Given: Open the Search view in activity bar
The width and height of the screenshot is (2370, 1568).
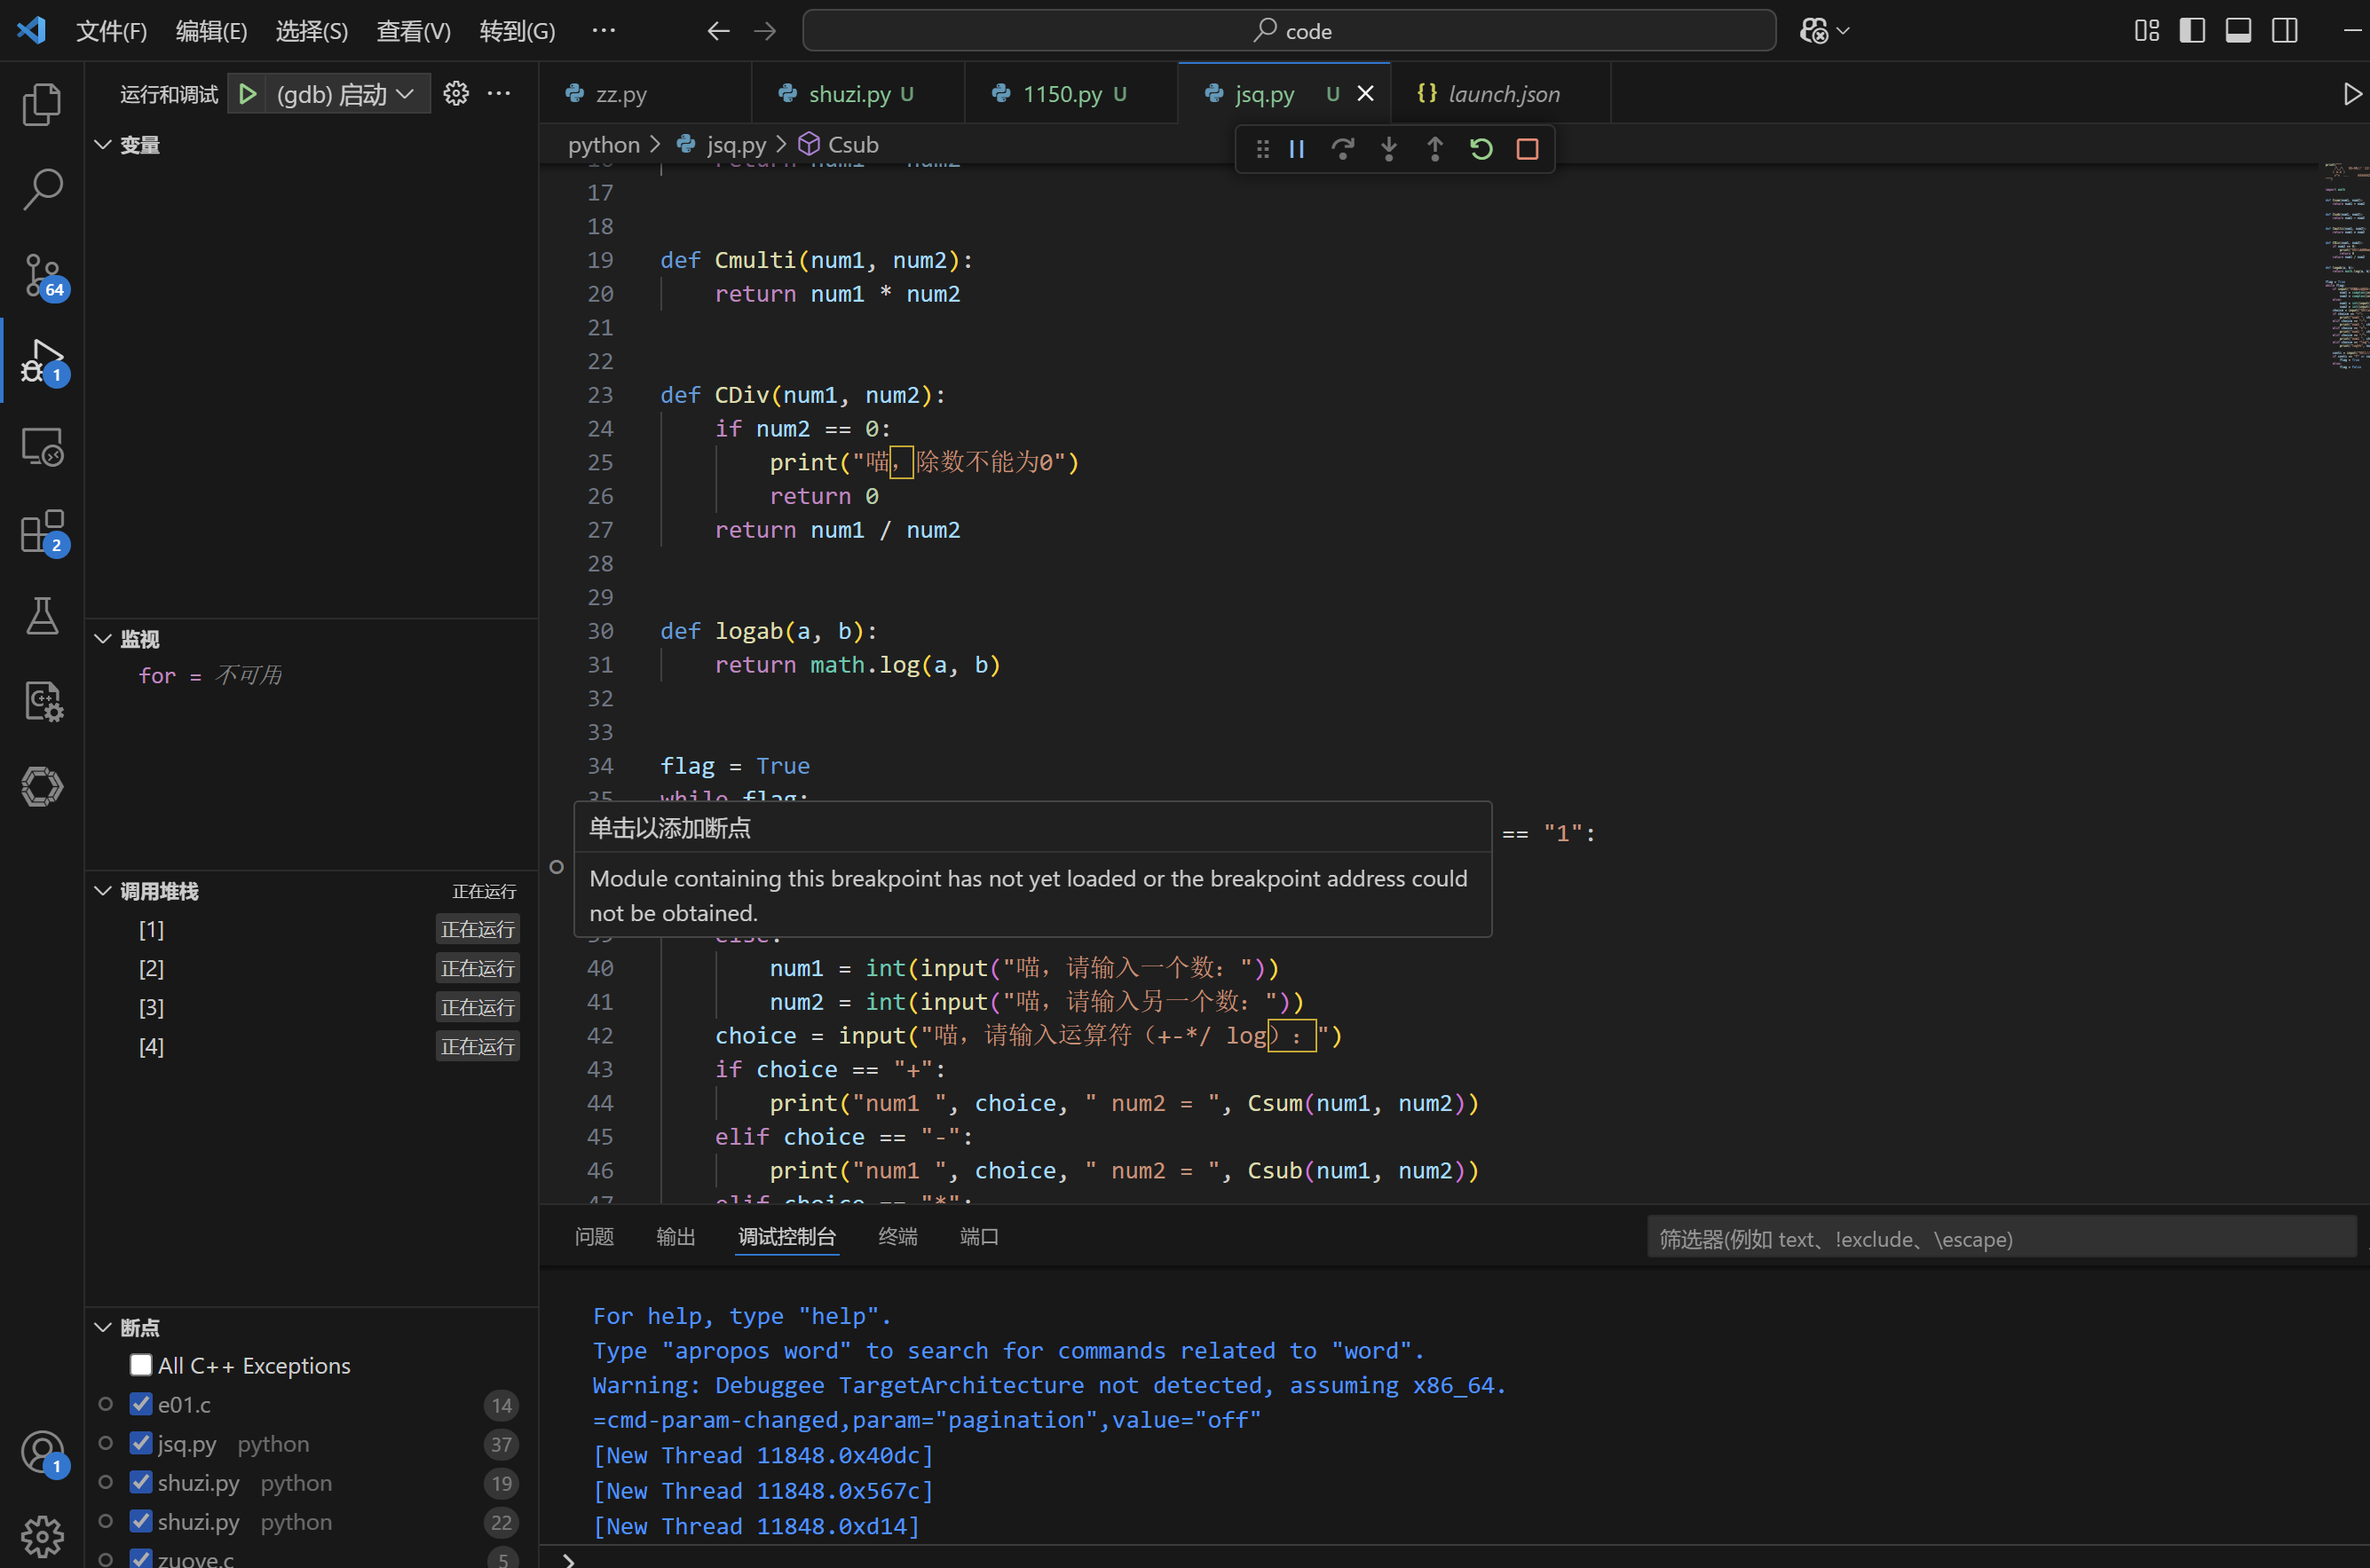Looking at the screenshot, I should pos(42,189).
